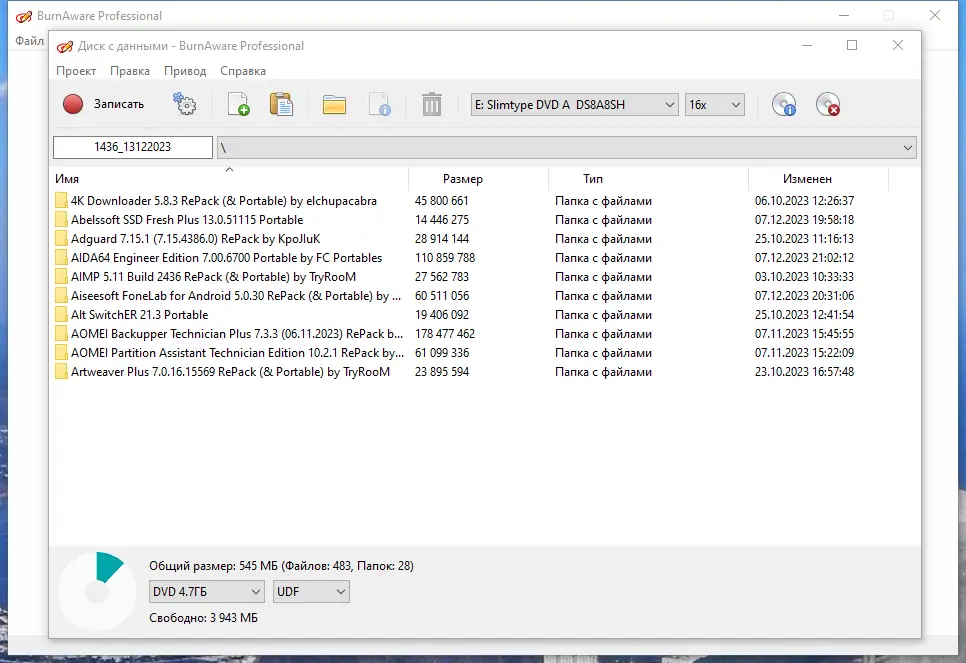Viewport: 966px width, 663px height.
Task: Click the disc usage pie chart
Action: point(97,592)
